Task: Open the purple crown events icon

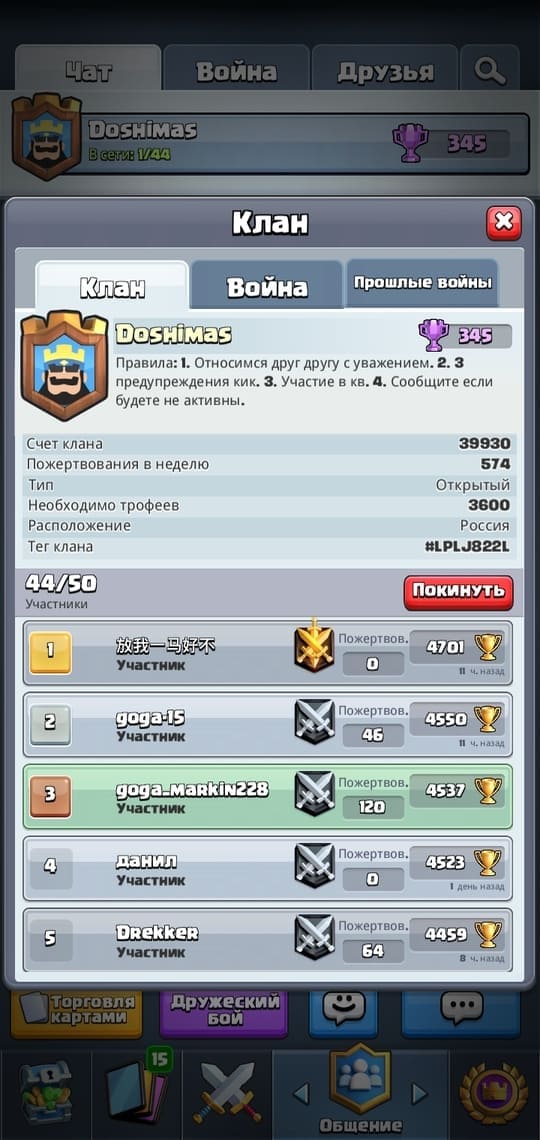Action: click(494, 1093)
